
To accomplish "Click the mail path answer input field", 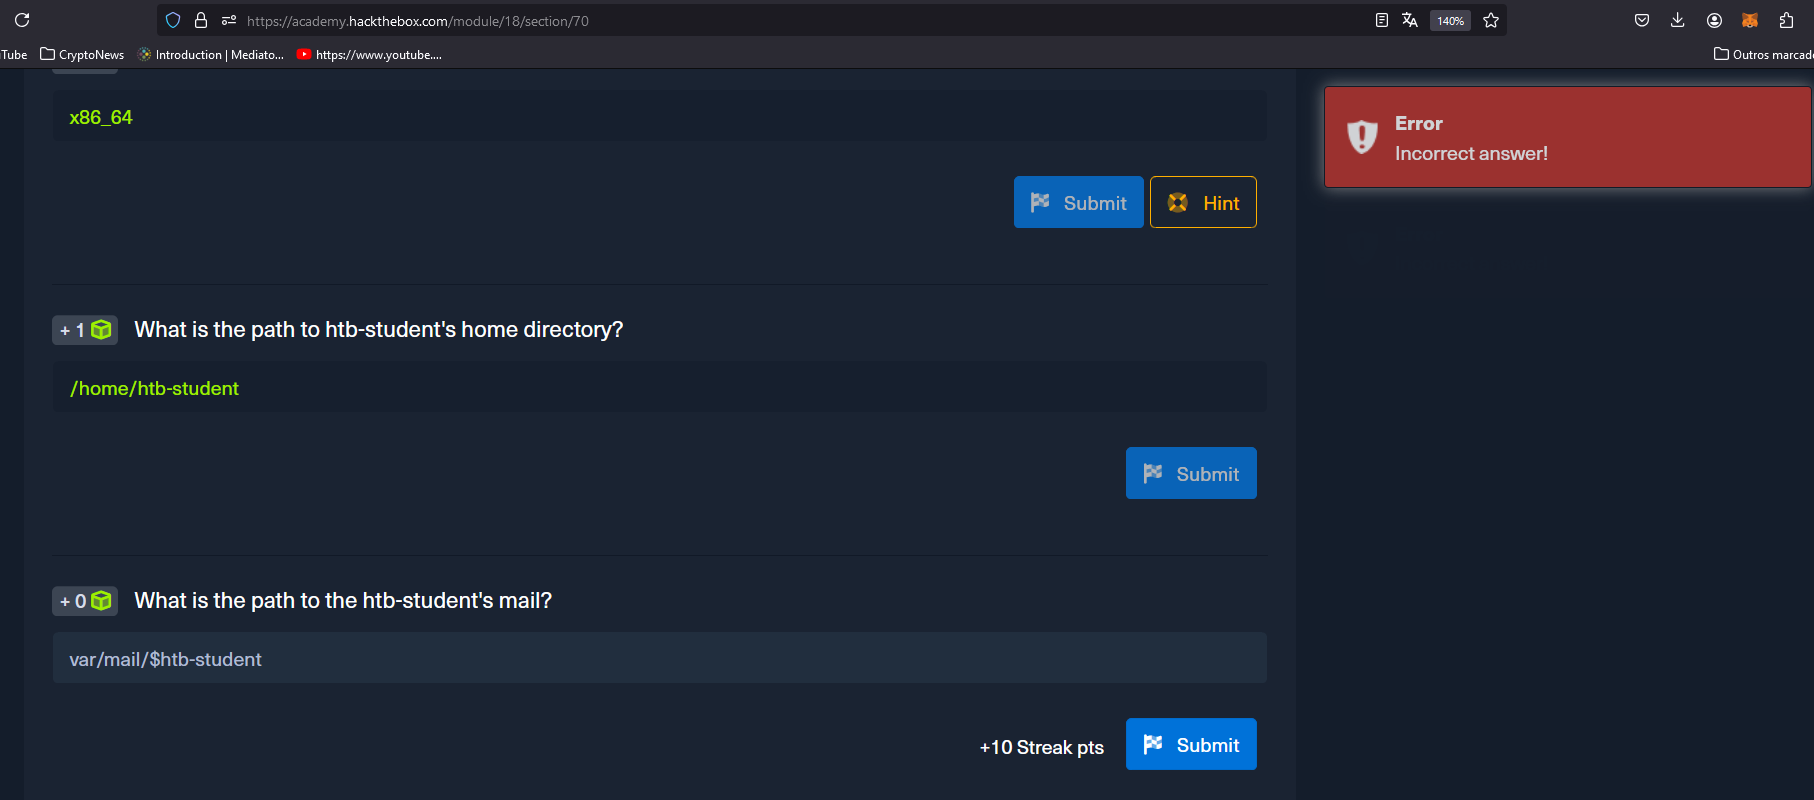I will coord(659,659).
